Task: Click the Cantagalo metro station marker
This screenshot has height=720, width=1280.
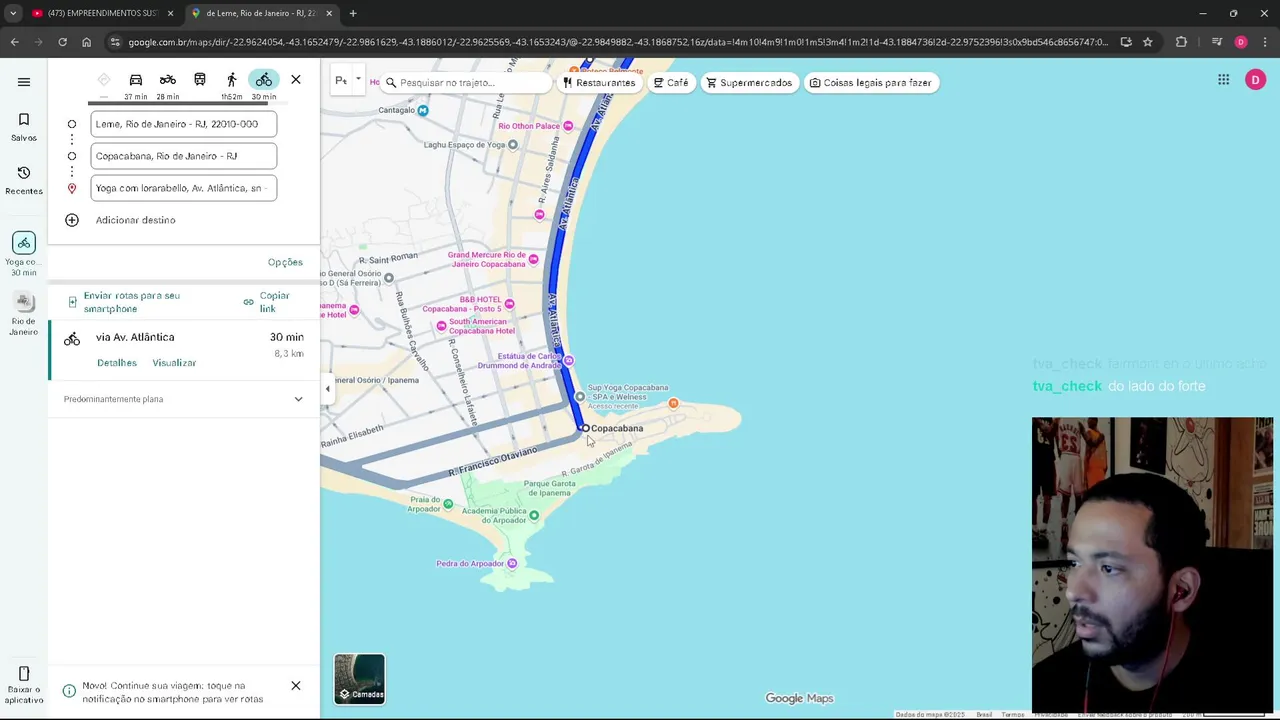Action: [x=422, y=110]
